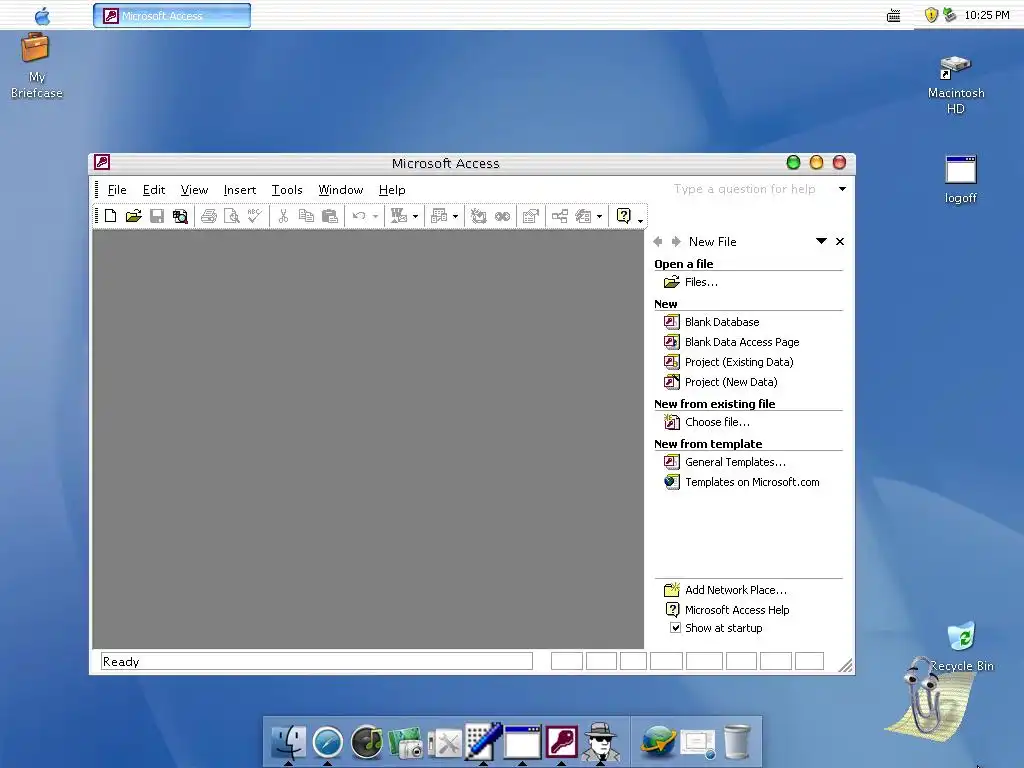Click the Safari compass icon in the dock

[x=328, y=743]
